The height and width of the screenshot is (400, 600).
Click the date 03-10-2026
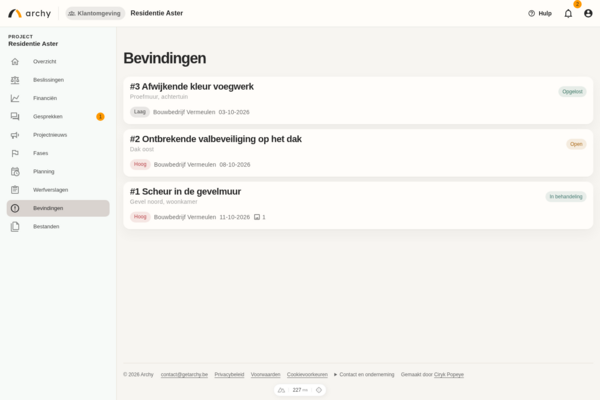point(234,112)
